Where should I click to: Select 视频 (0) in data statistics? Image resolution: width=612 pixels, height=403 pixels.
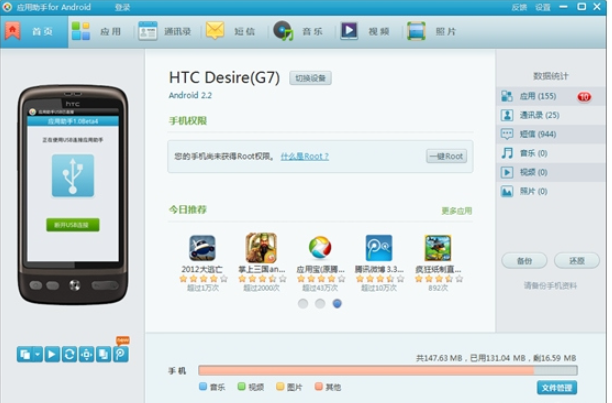pyautogui.click(x=551, y=172)
